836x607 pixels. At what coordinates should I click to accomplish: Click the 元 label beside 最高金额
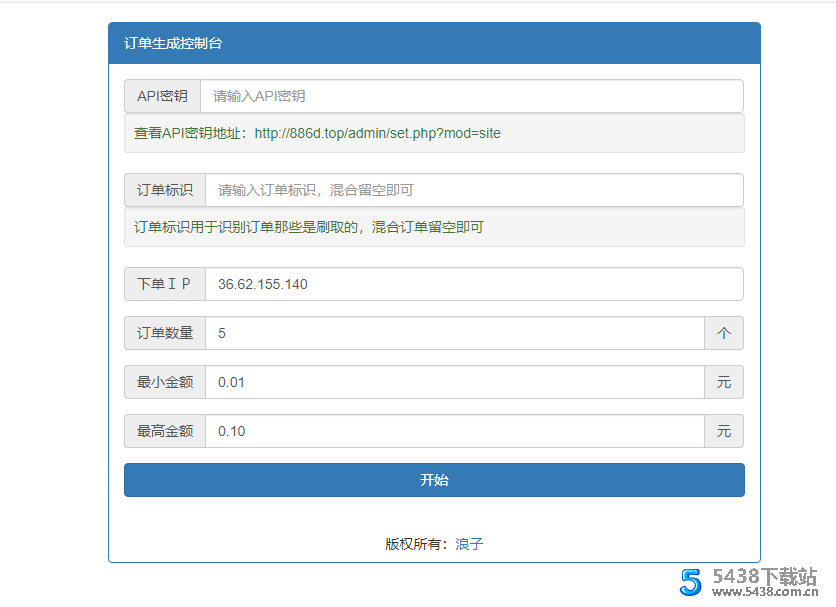point(723,431)
